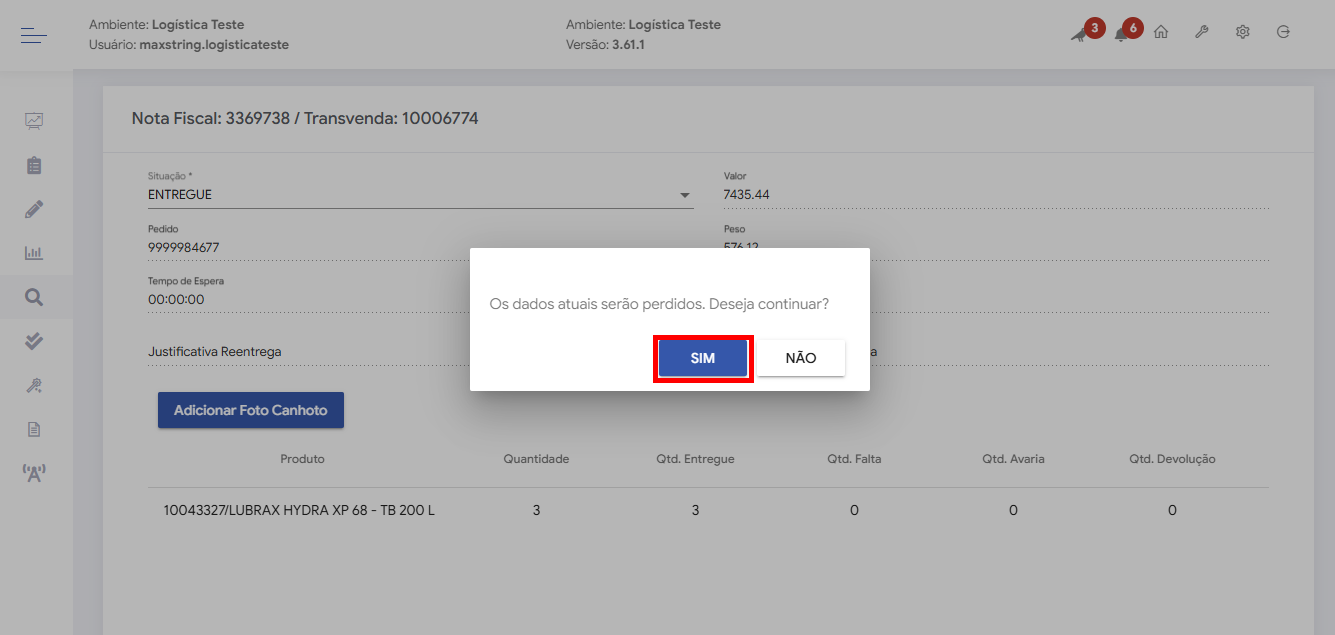This screenshot has width=1335, height=635.
Task: Open the broadcast antenna sidebar icon
Action: [x=34, y=472]
